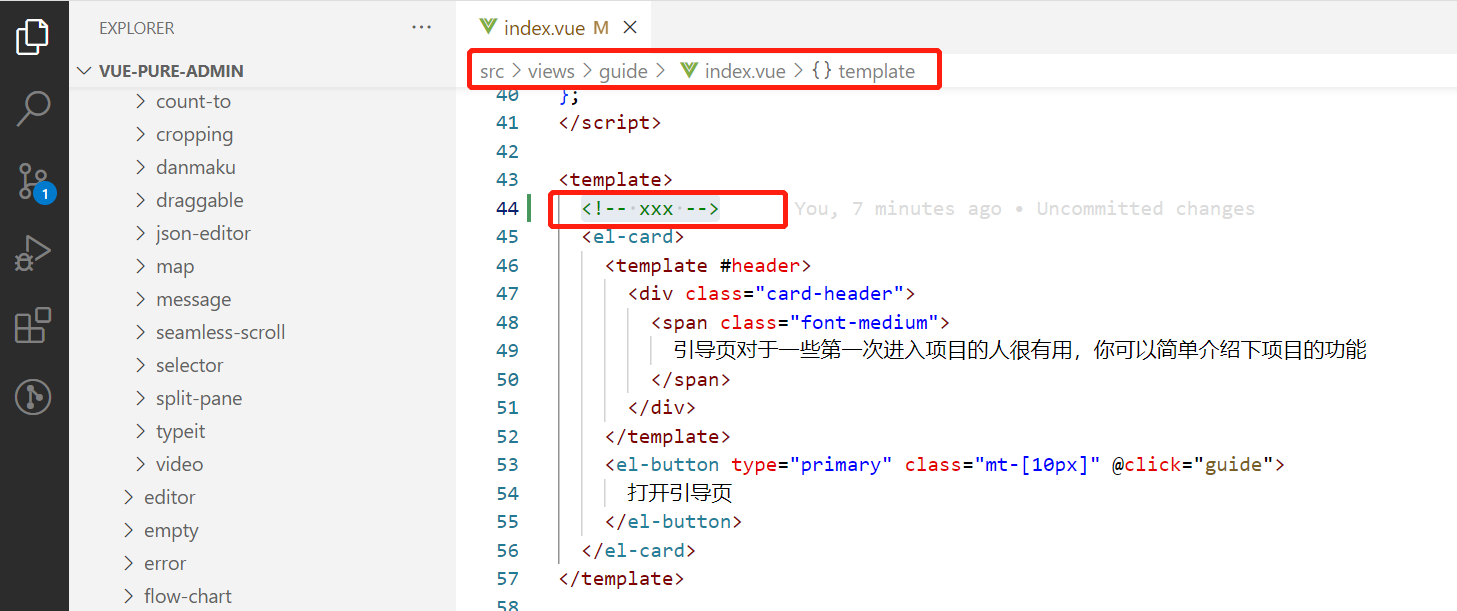Viewport: 1457px width, 611px height.
Task: Click the opening el-card tag
Action: point(633,237)
